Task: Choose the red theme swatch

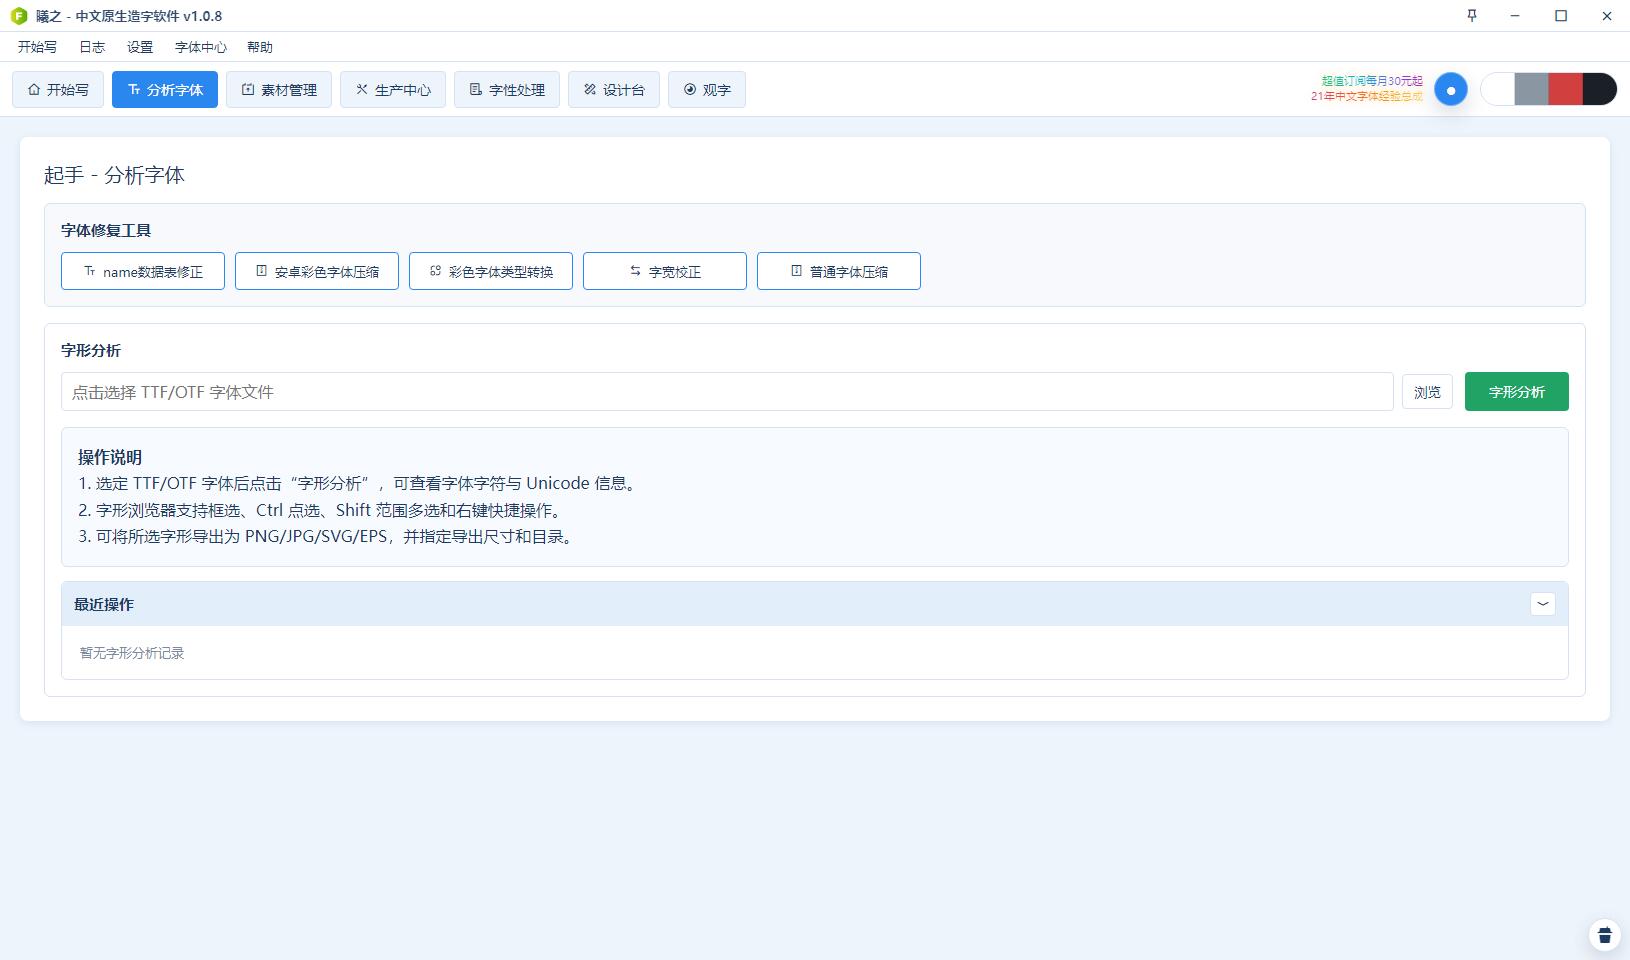Action: pos(1565,89)
